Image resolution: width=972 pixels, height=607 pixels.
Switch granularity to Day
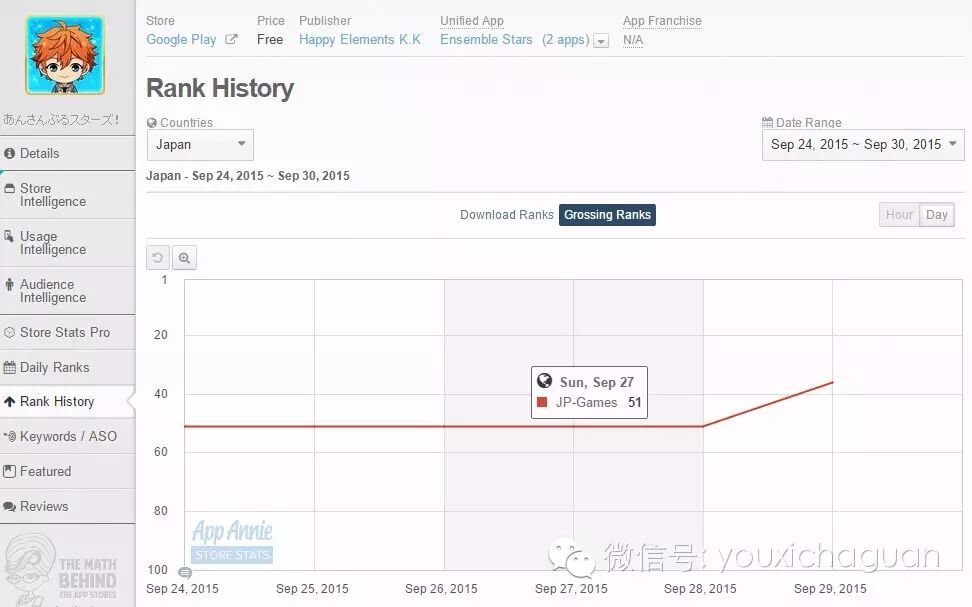pos(937,215)
